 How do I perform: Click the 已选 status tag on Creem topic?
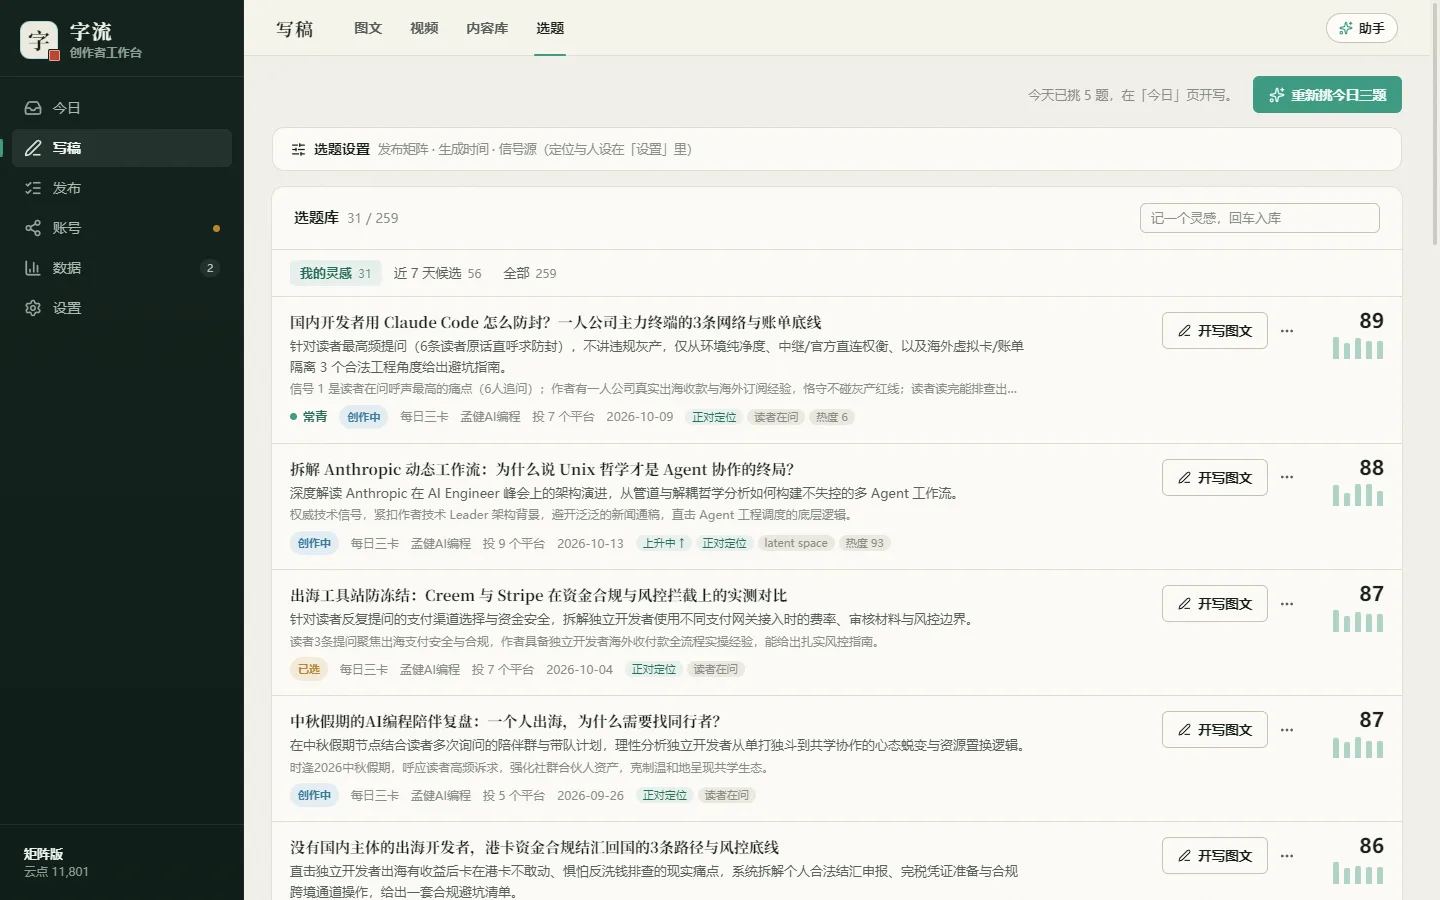[309, 669]
